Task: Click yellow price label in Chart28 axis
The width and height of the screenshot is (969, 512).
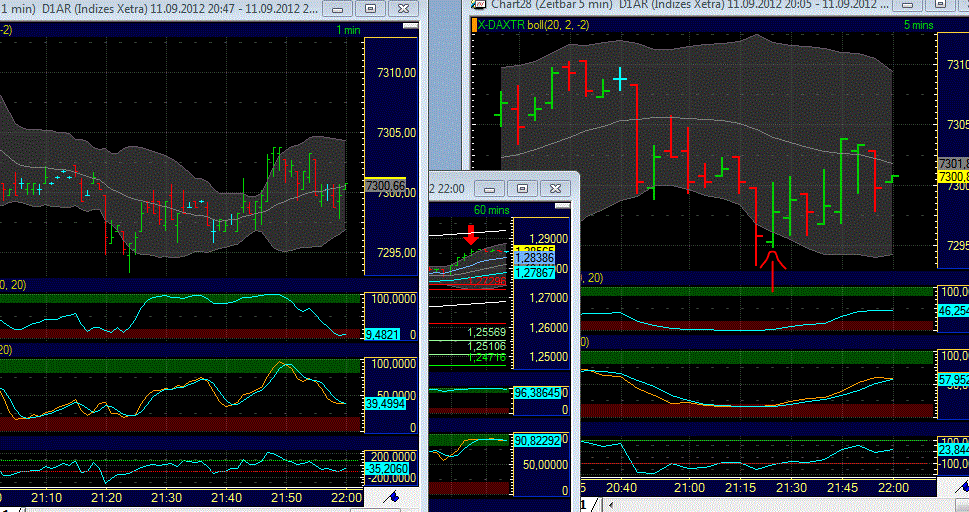Action: point(953,177)
